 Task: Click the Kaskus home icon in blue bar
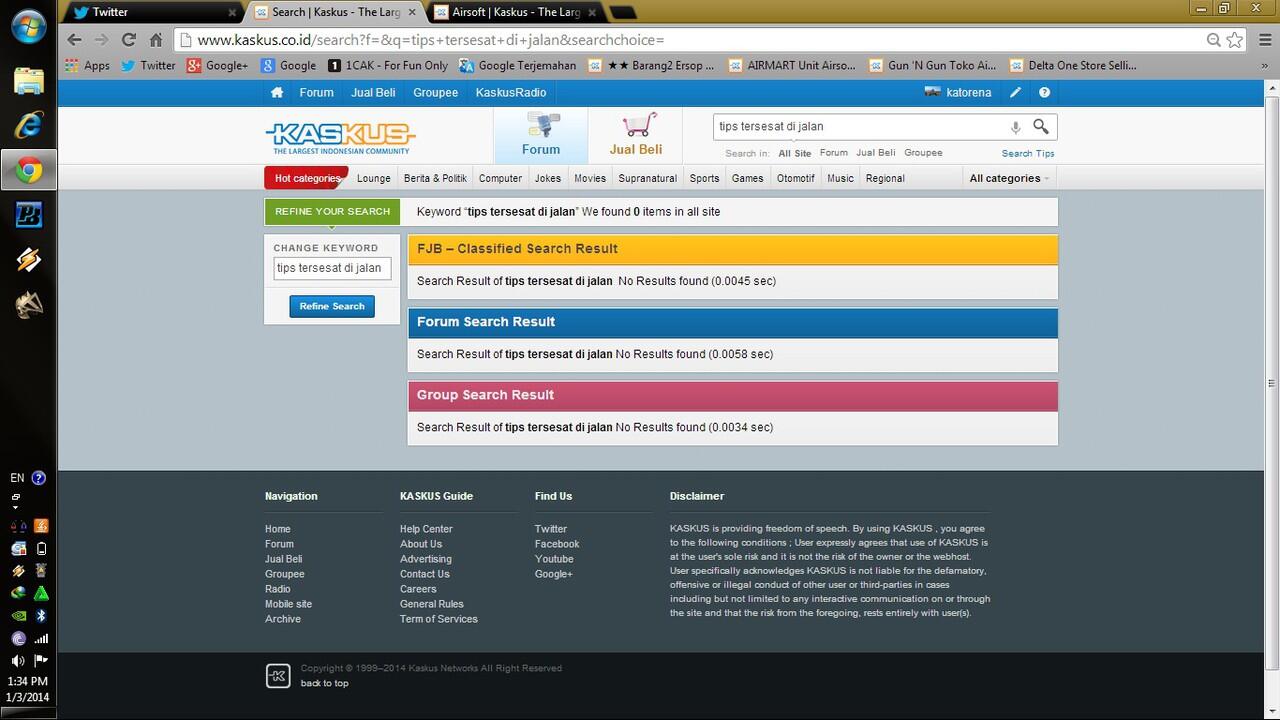click(277, 92)
